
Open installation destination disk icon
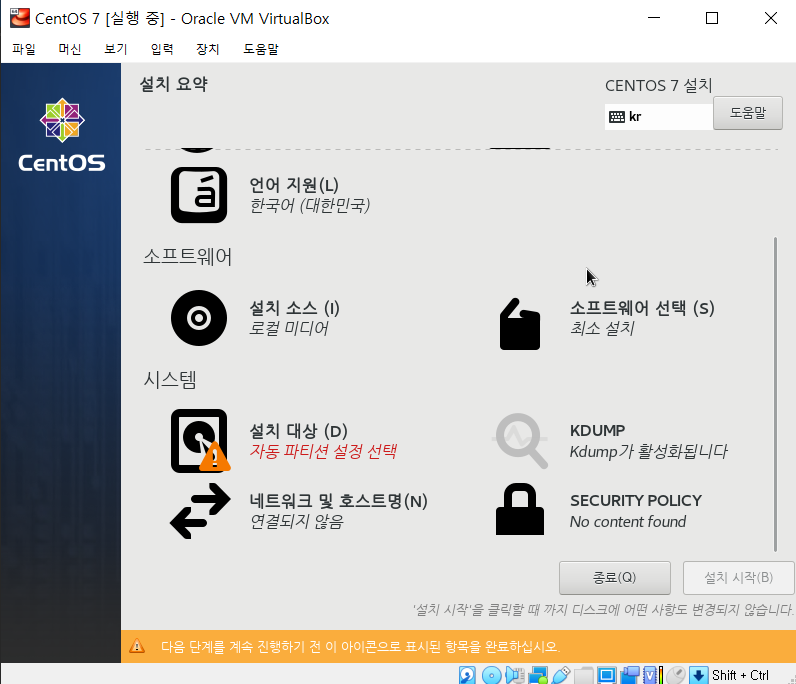(x=200, y=440)
